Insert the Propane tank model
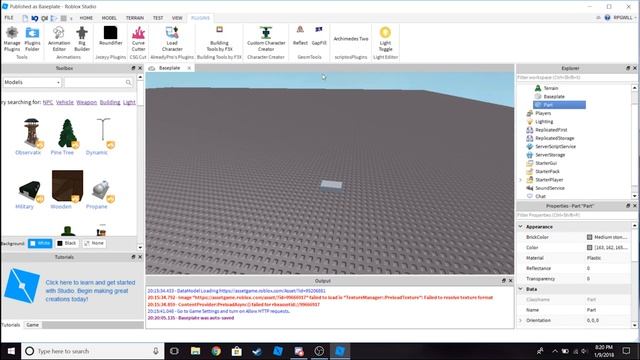640x360 pixels. [101, 190]
